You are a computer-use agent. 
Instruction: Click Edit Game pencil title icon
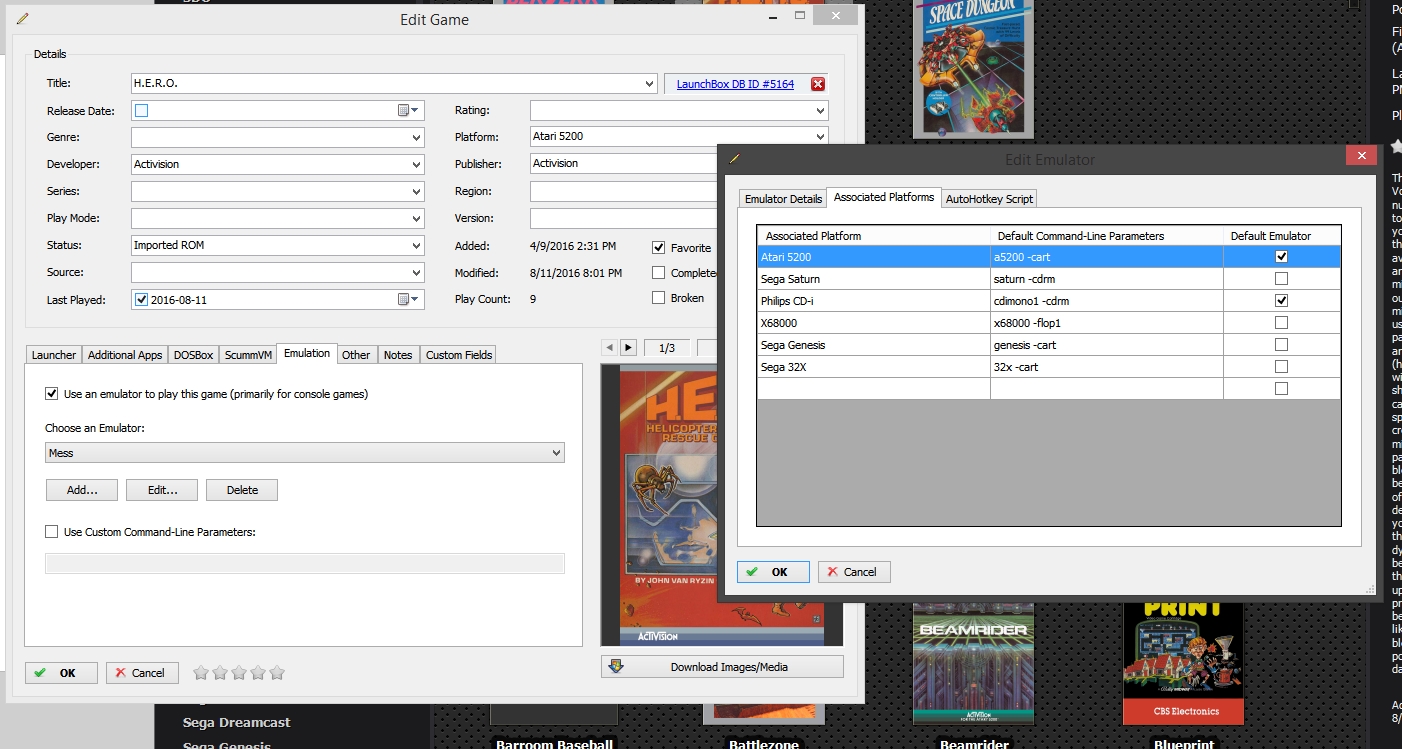click(23, 19)
